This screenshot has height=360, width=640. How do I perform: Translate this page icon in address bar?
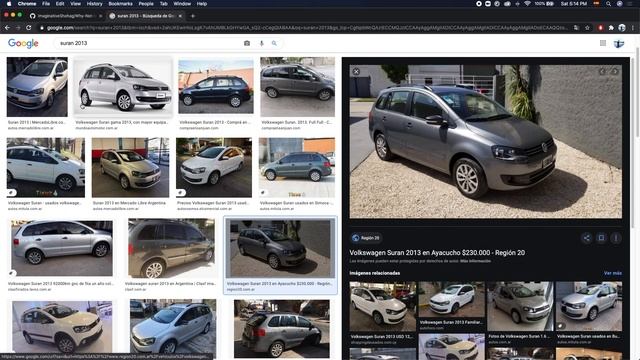(x=576, y=28)
